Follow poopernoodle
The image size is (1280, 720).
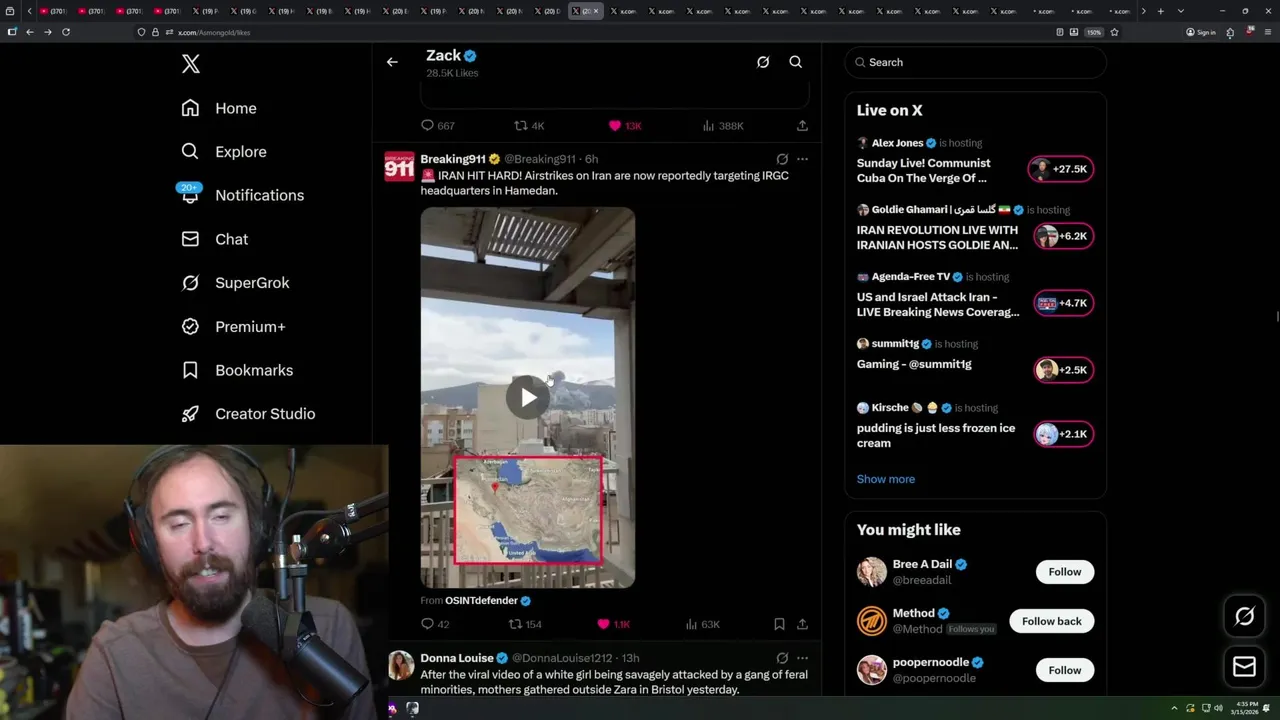coord(1065,670)
